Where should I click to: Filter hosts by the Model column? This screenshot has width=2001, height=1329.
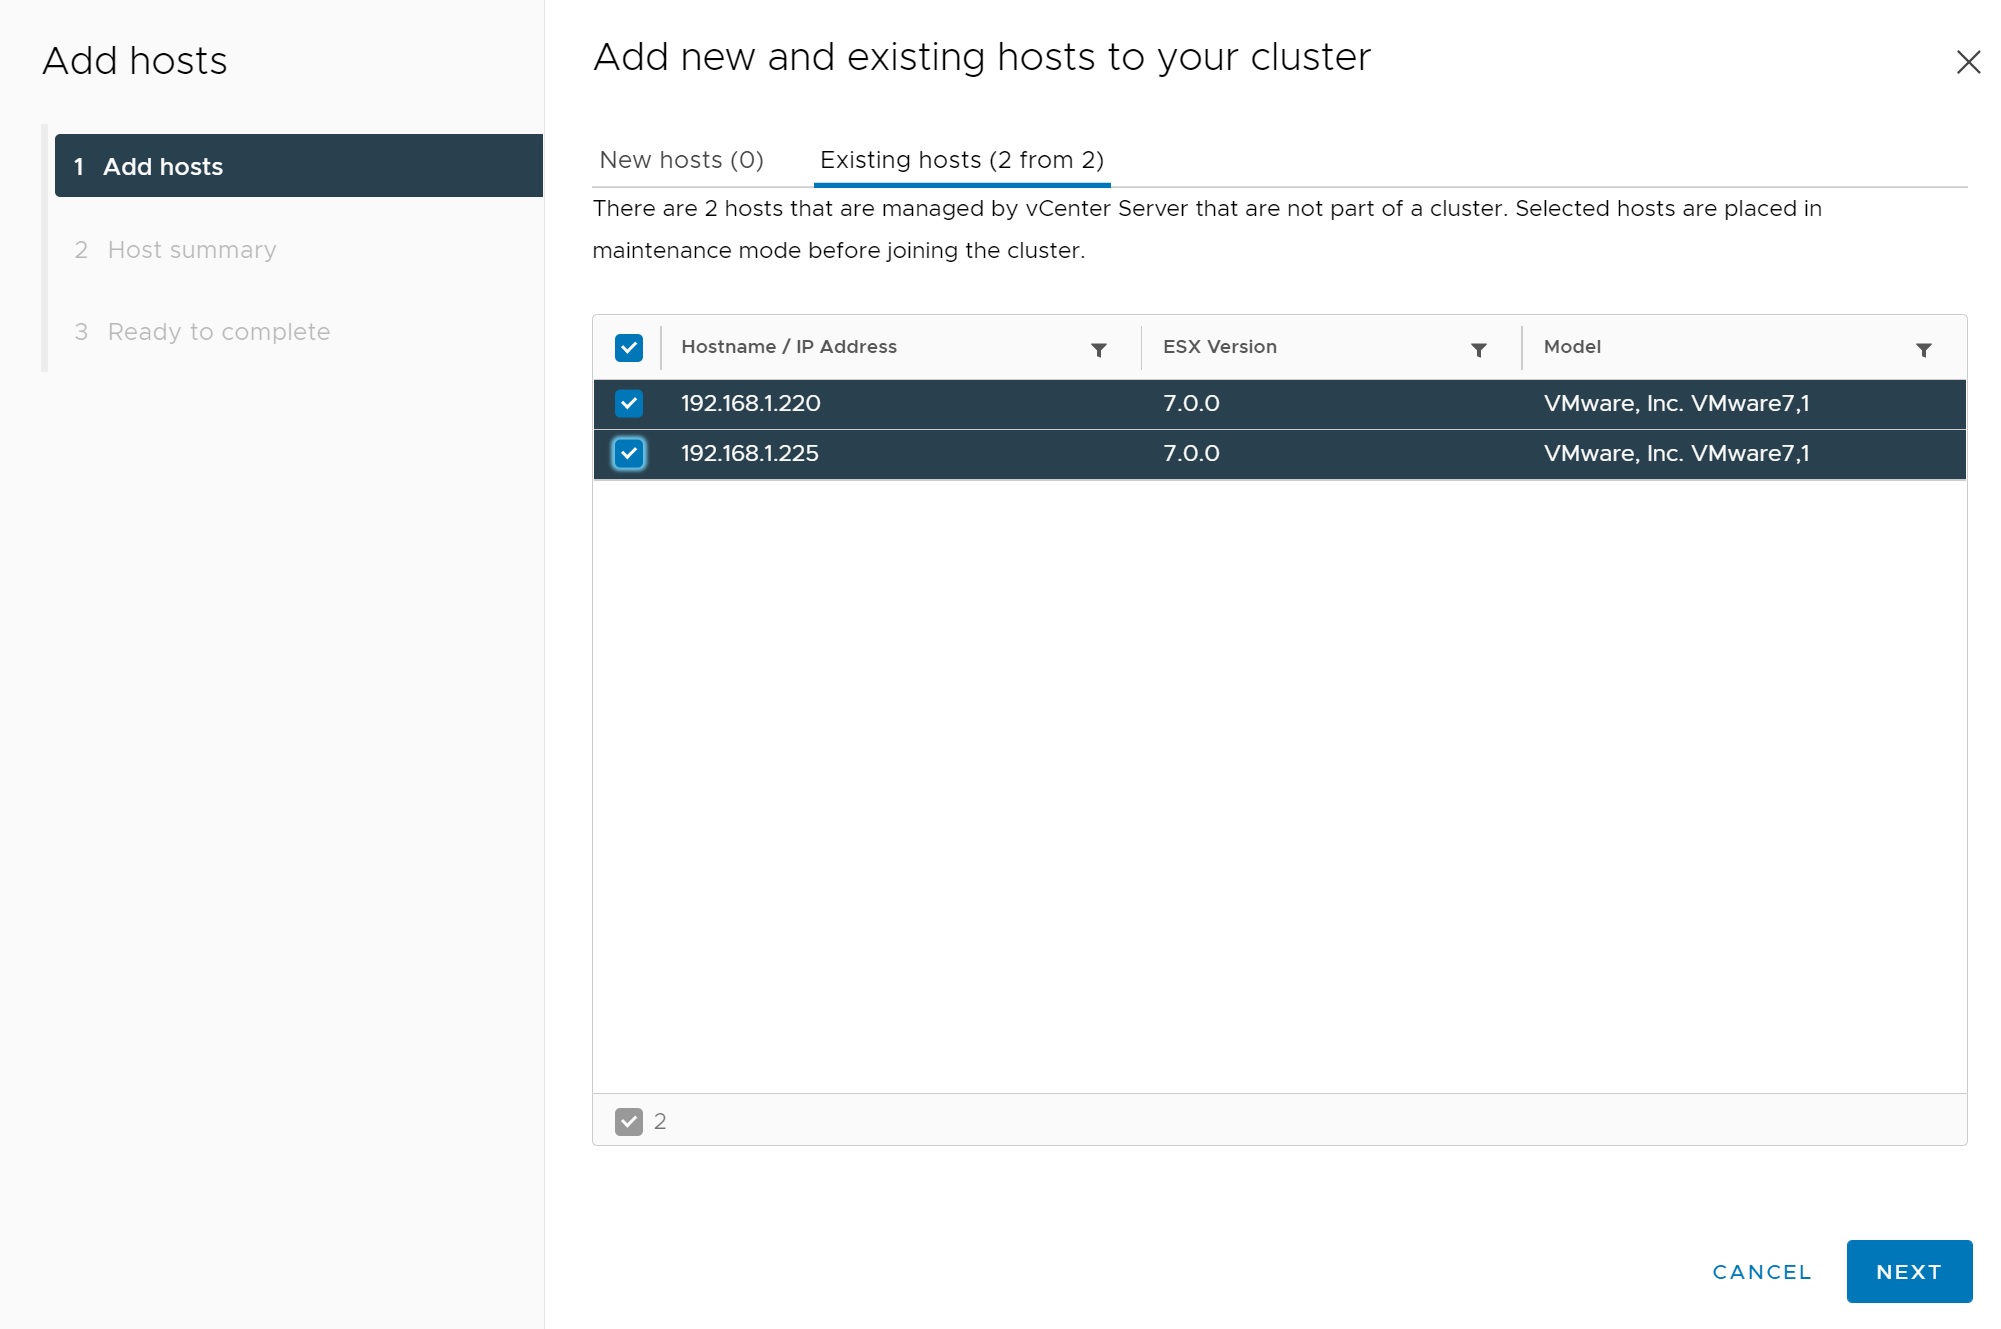(1923, 349)
